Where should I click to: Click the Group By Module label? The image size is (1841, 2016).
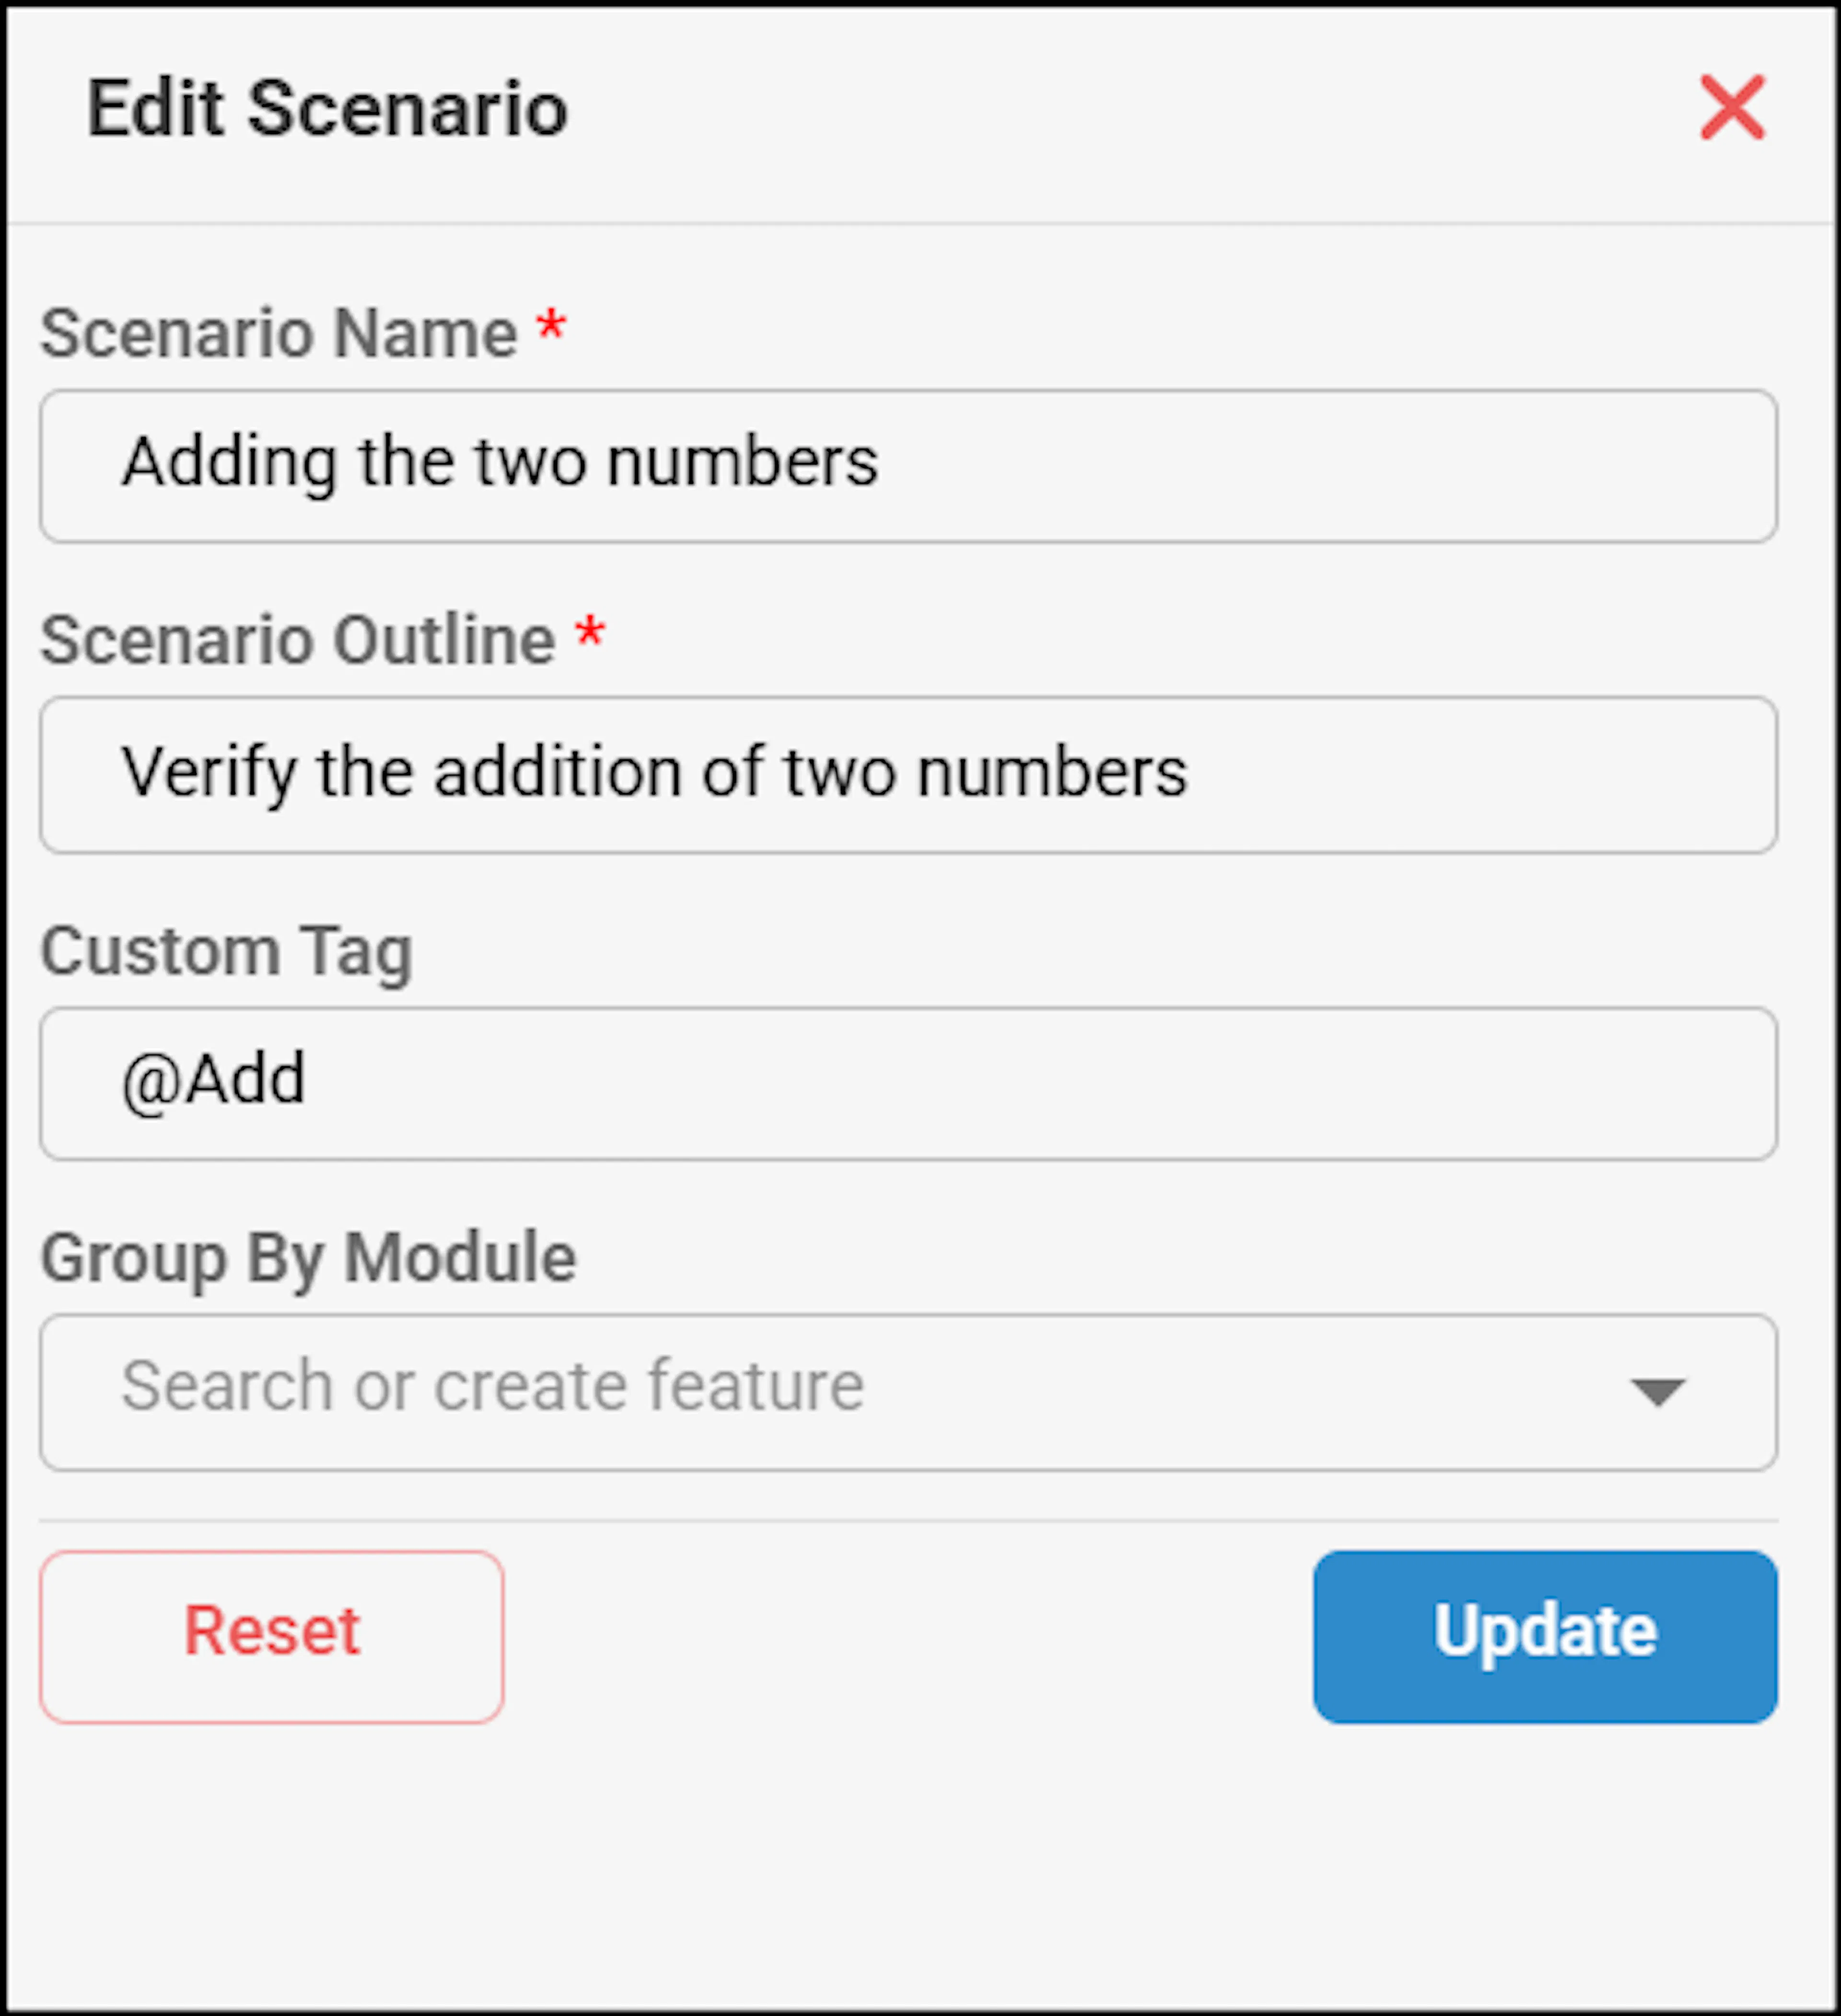tap(308, 1259)
